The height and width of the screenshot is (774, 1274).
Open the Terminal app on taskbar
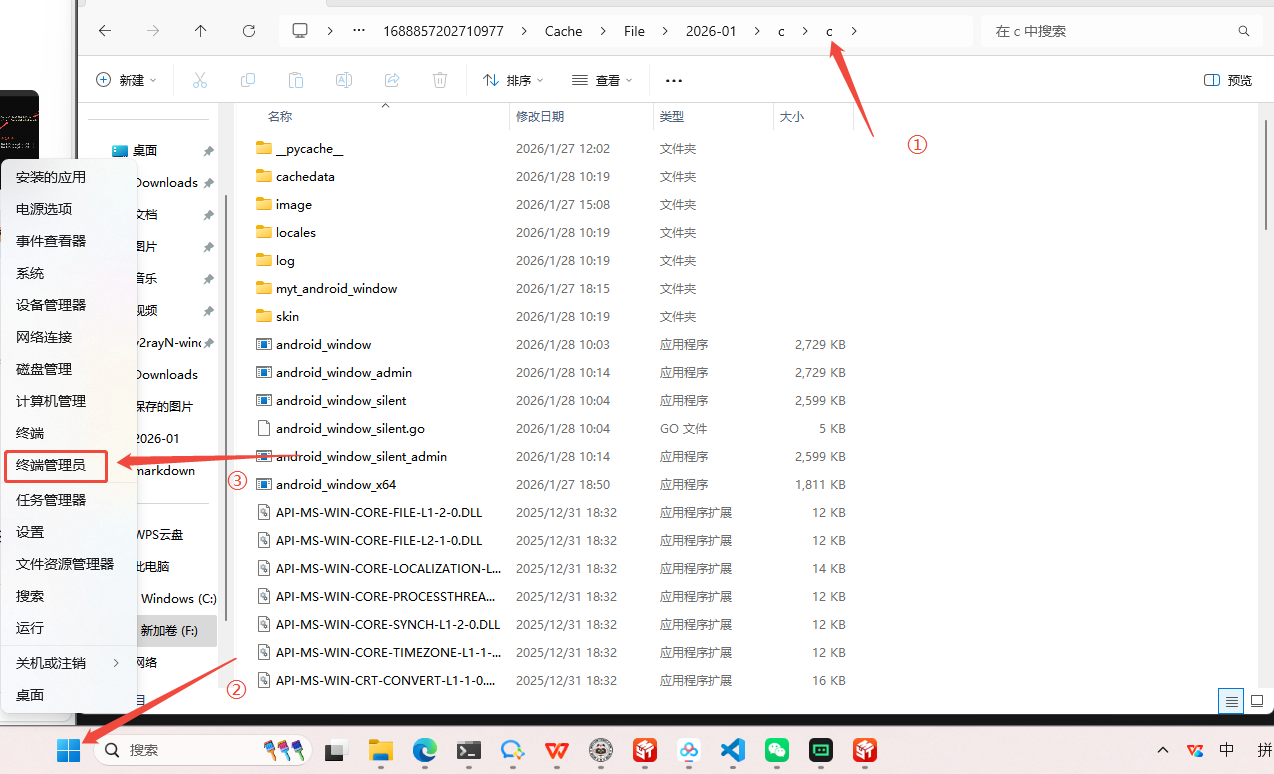[x=469, y=750]
